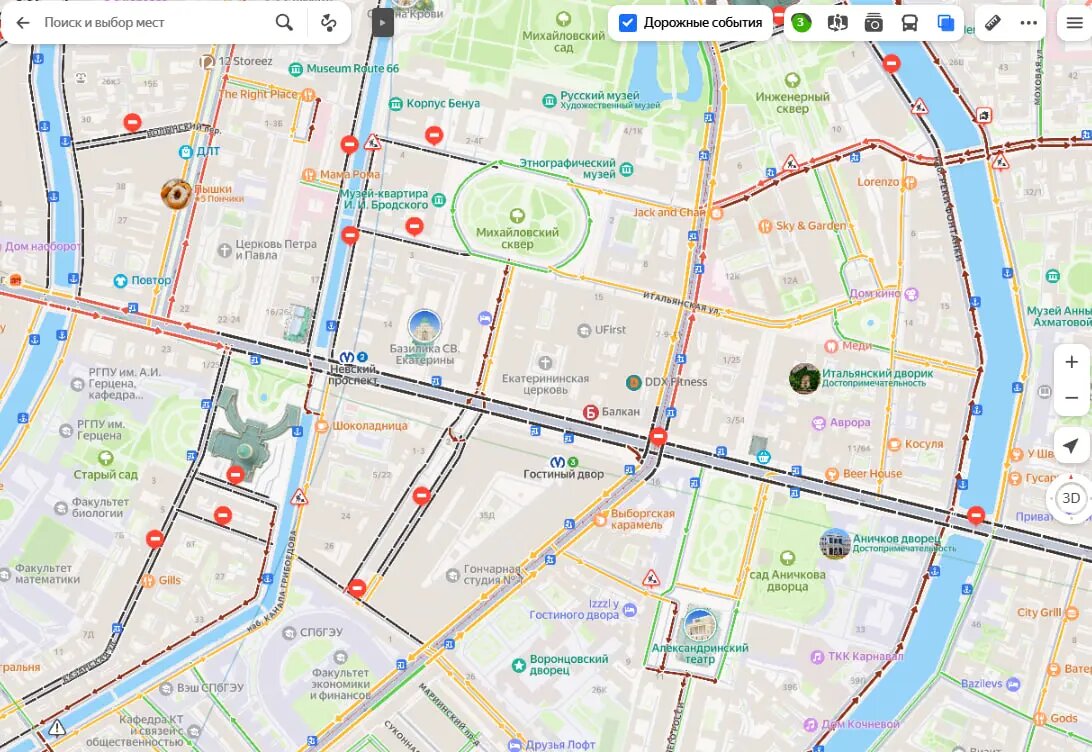1092x752 pixels.
Task: Go back with the left arrow
Action: (x=23, y=22)
